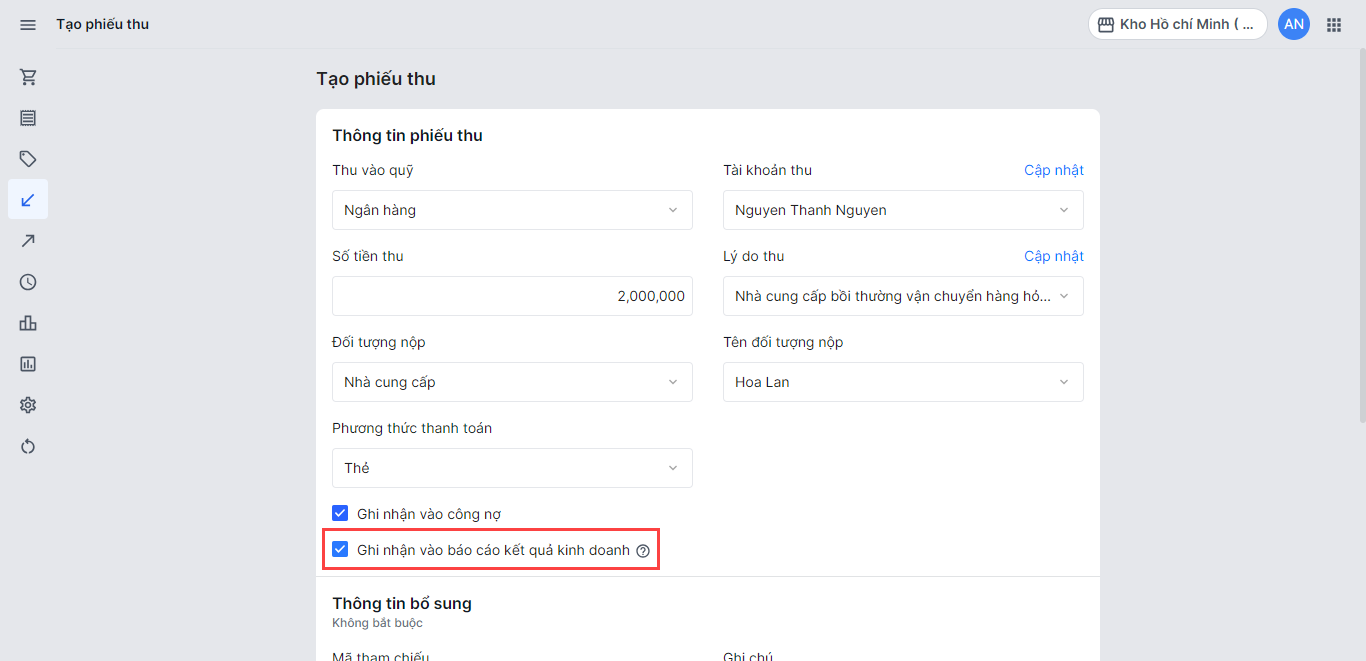This screenshot has height=661, width=1366.
Task: Click the price tag sidebar icon
Action: (28, 159)
